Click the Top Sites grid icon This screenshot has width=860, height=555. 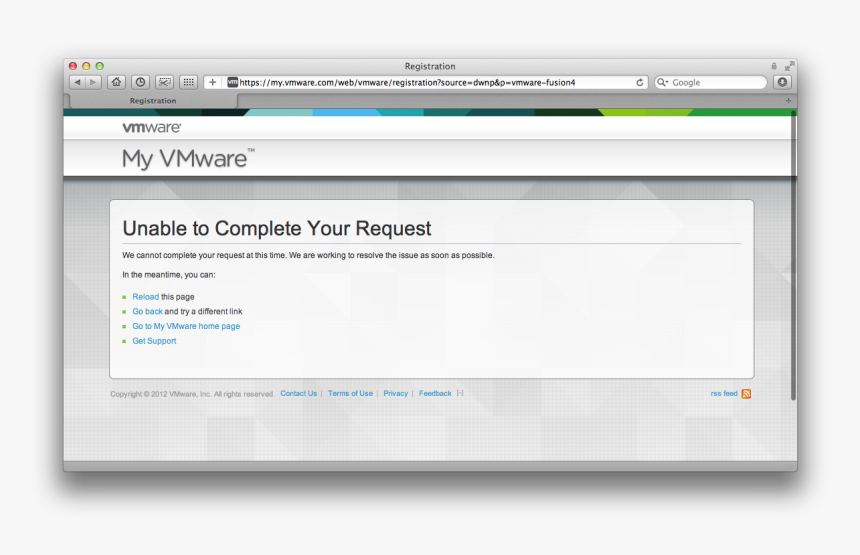click(188, 82)
